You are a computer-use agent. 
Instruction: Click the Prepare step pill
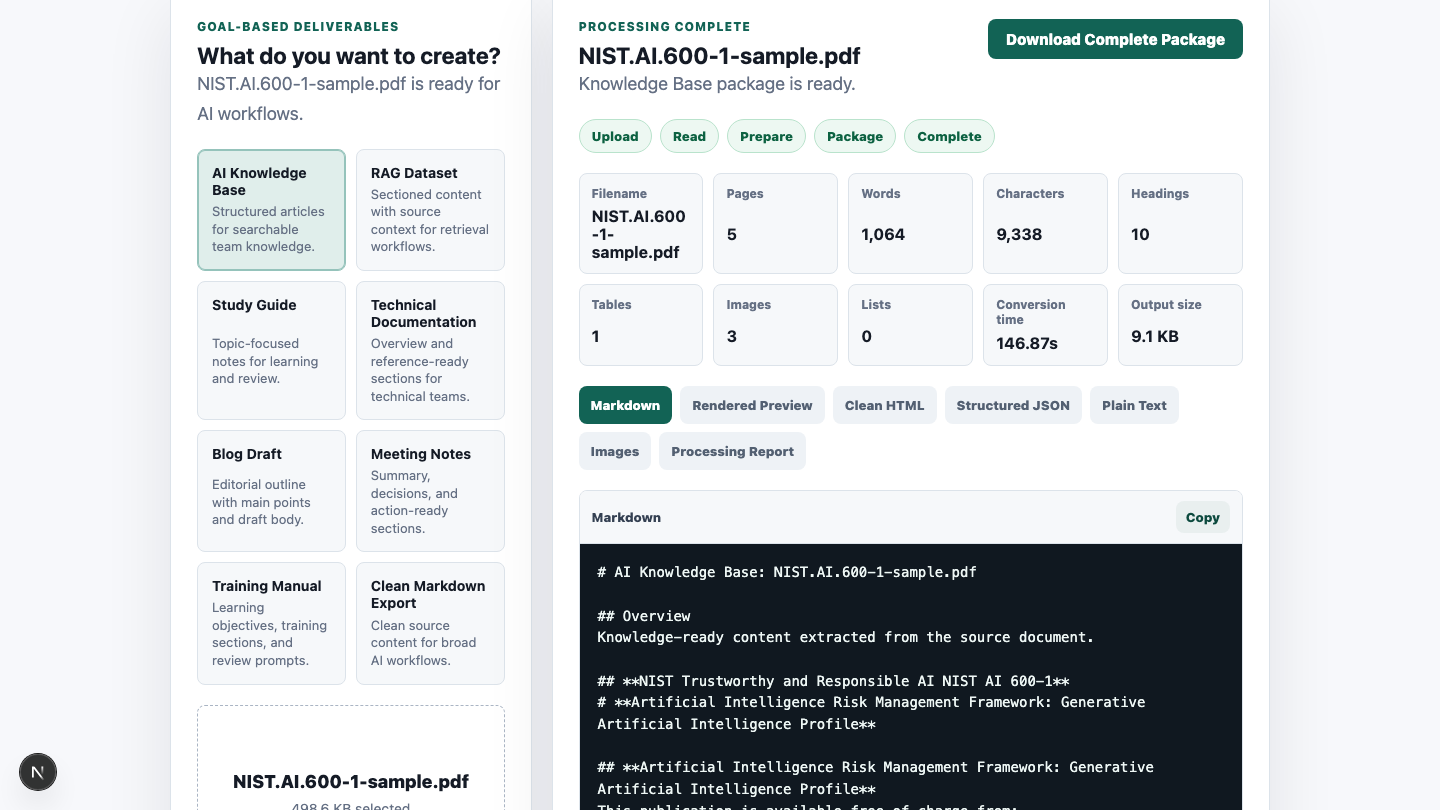[766, 136]
